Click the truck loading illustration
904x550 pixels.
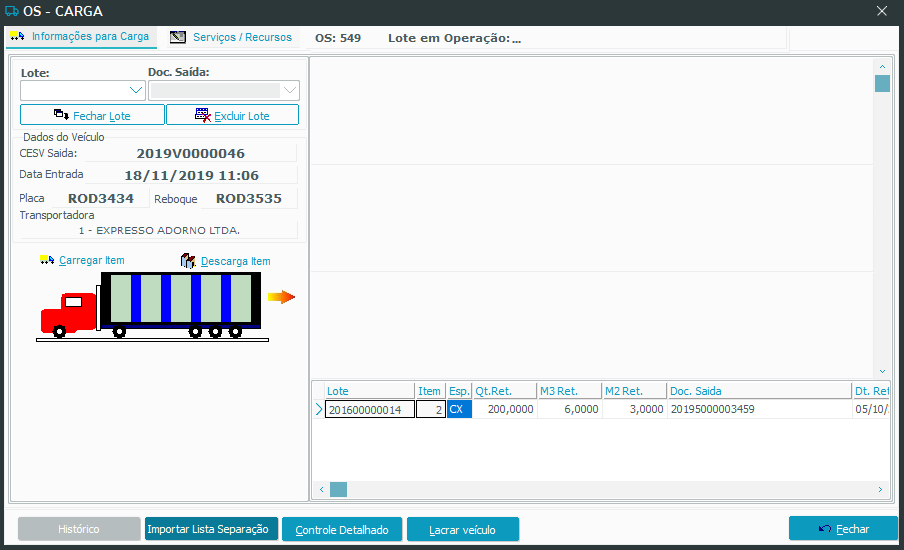pyautogui.click(x=152, y=307)
